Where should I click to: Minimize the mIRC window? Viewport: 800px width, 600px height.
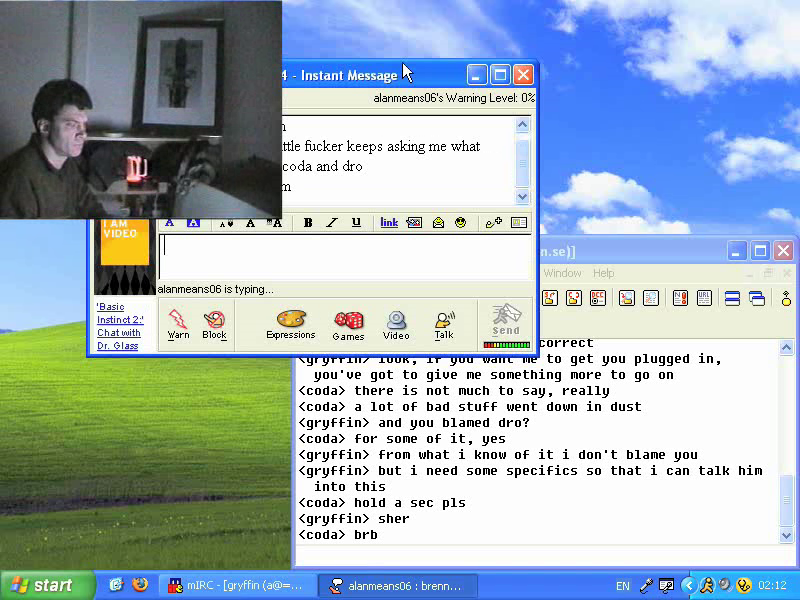coord(736,251)
